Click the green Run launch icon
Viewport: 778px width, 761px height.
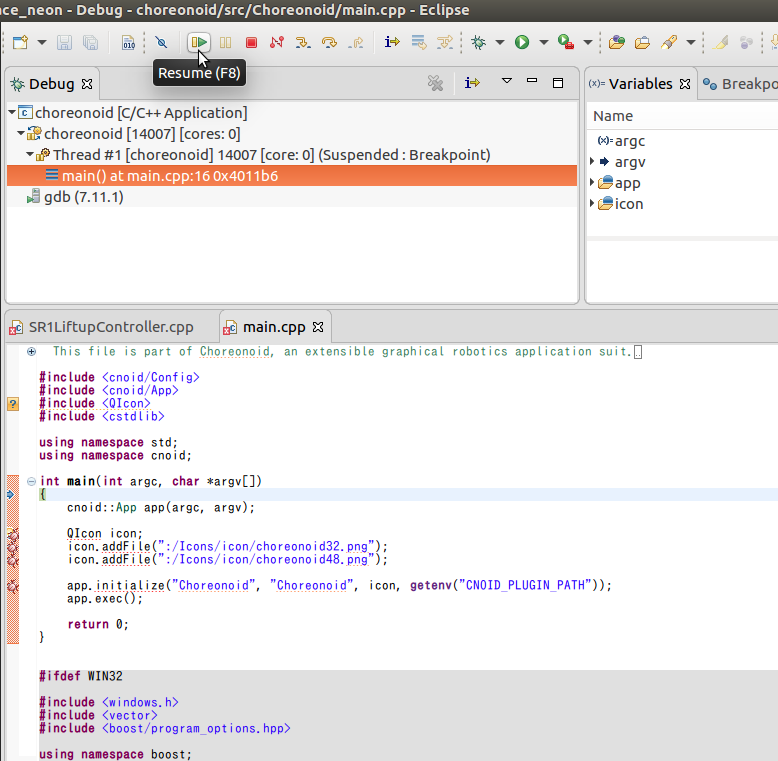(x=521, y=43)
